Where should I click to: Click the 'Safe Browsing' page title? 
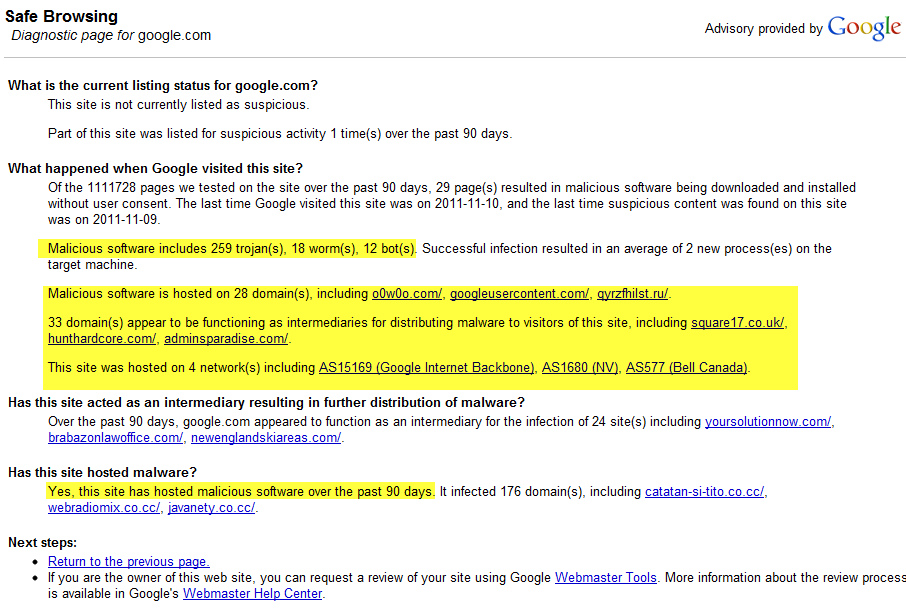[x=61, y=16]
